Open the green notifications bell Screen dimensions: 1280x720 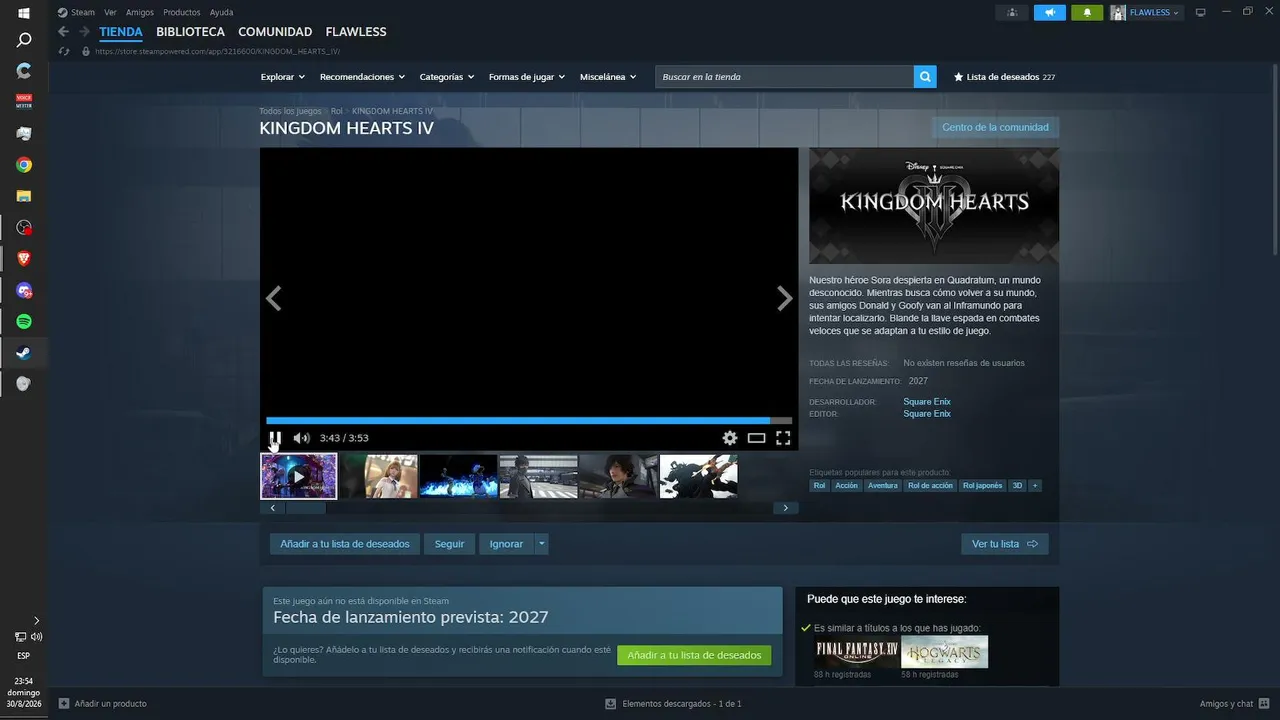coord(1087,12)
